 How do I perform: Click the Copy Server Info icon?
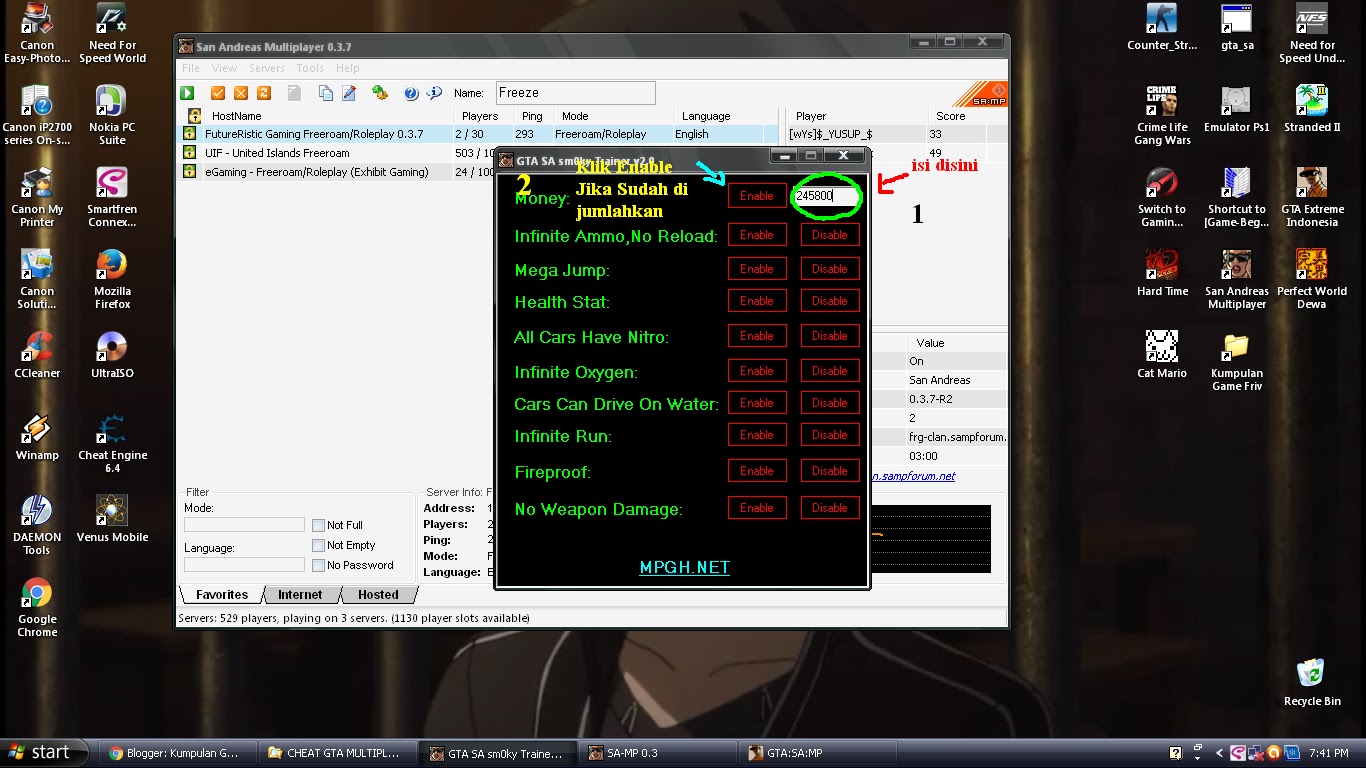326,93
